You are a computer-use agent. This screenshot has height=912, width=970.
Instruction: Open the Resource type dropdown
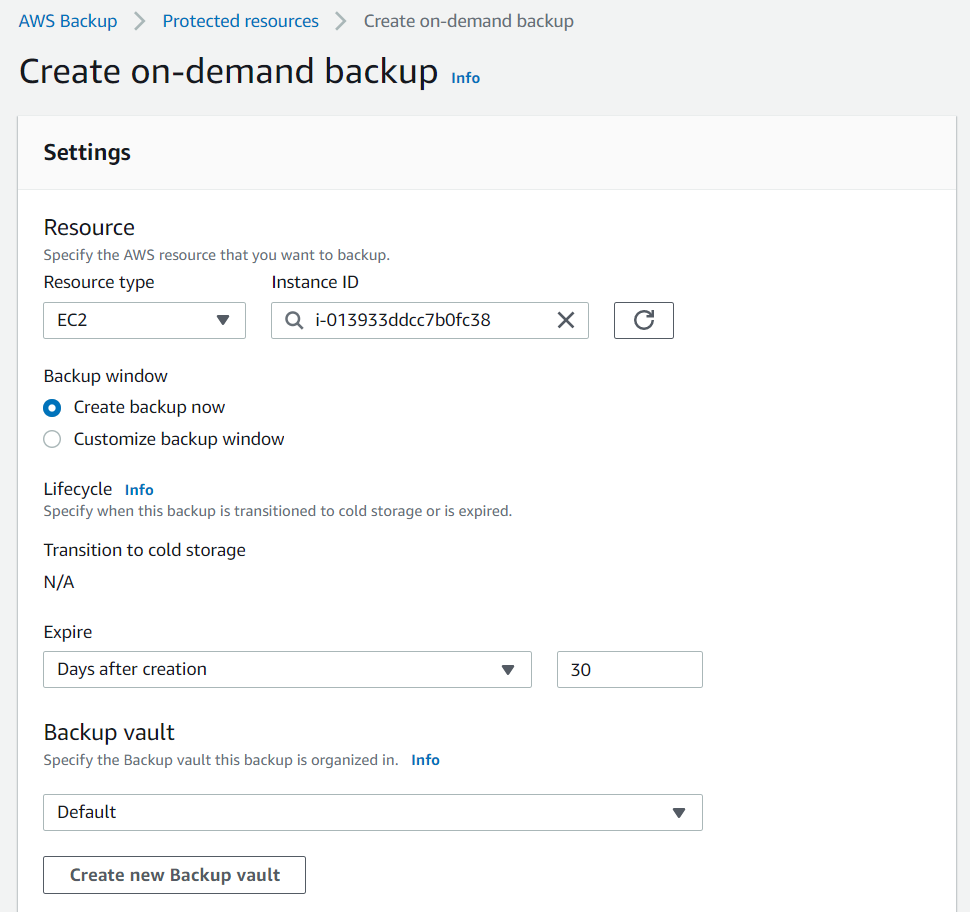tap(144, 320)
